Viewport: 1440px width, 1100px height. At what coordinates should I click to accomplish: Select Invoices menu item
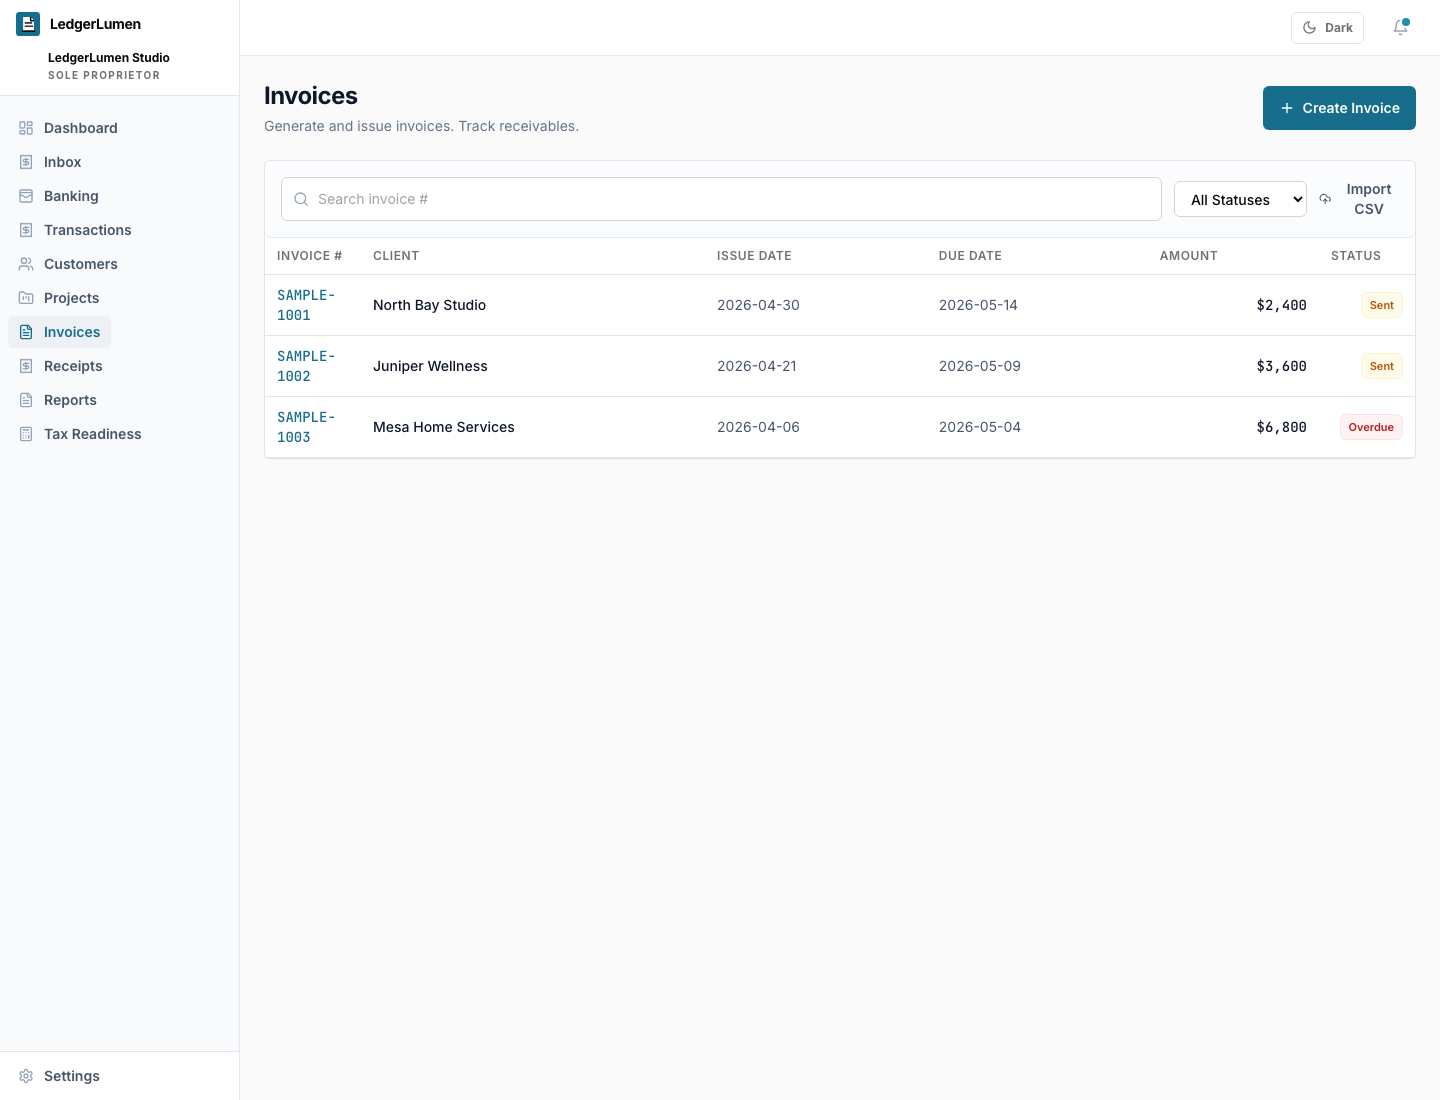[60, 332]
